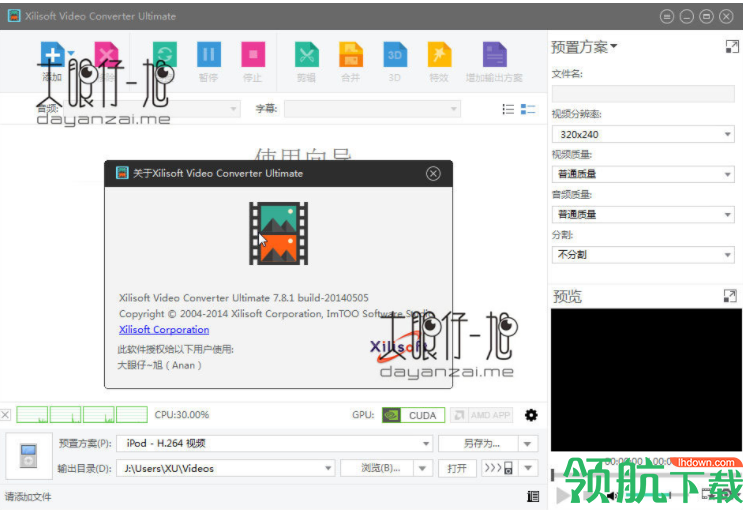Open the subtitle dropdown
Image resolution: width=743 pixels, height=510 pixels.
372,109
